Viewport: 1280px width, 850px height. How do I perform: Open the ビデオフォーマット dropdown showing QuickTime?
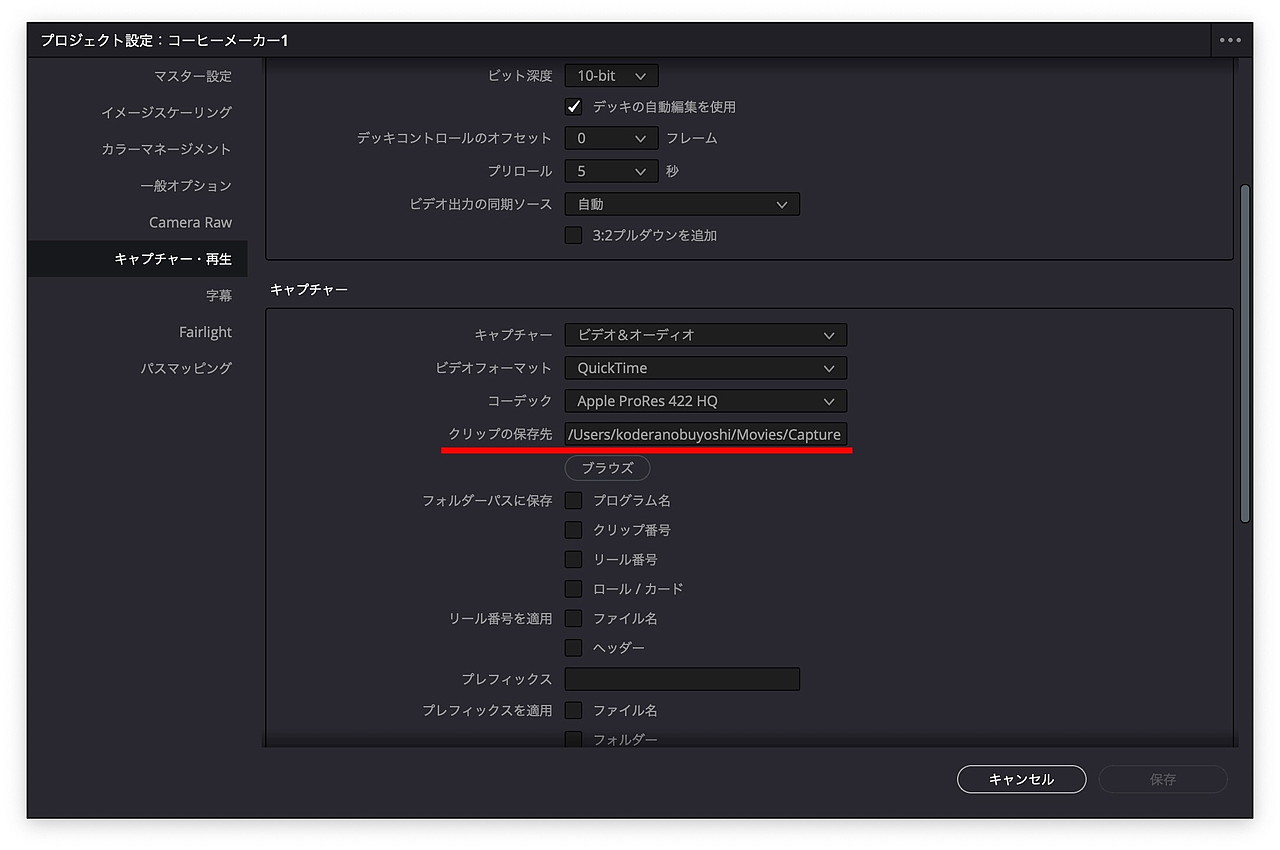click(x=705, y=368)
